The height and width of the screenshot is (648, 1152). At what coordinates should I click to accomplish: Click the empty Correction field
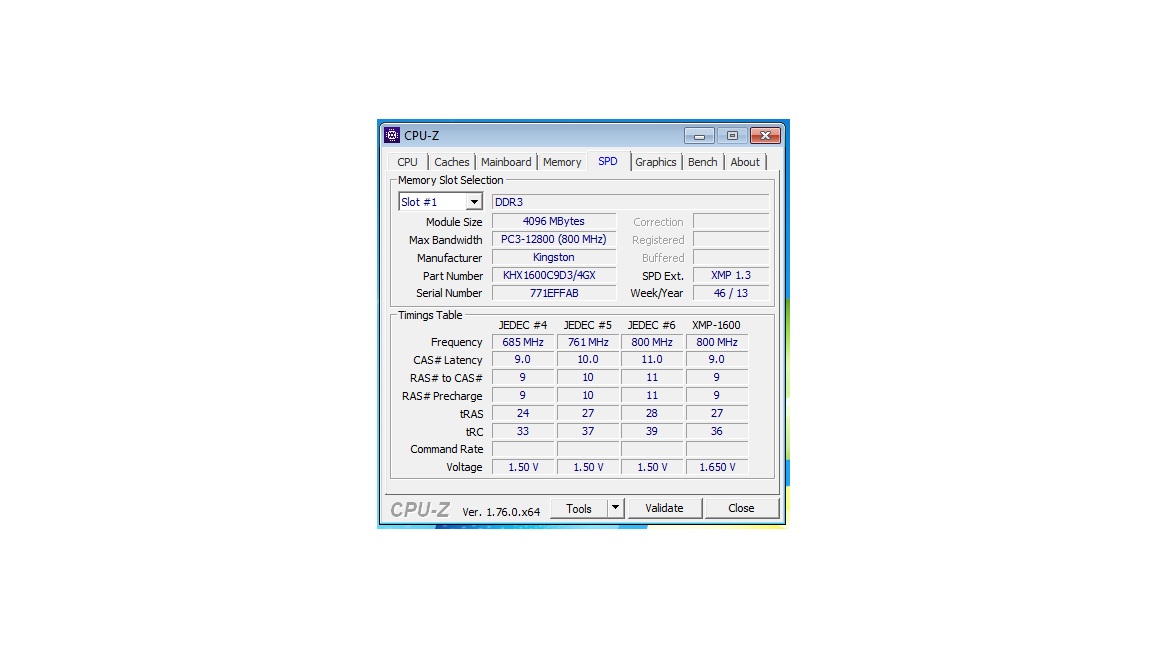coord(731,221)
